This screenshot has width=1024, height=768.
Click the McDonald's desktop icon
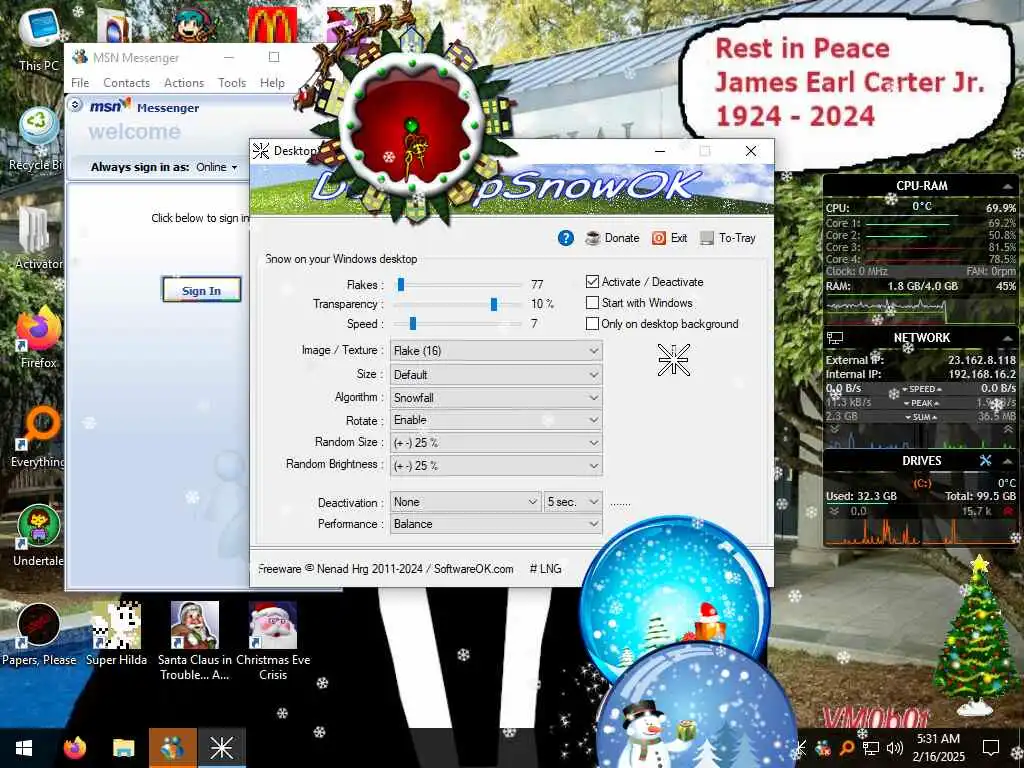(272, 24)
